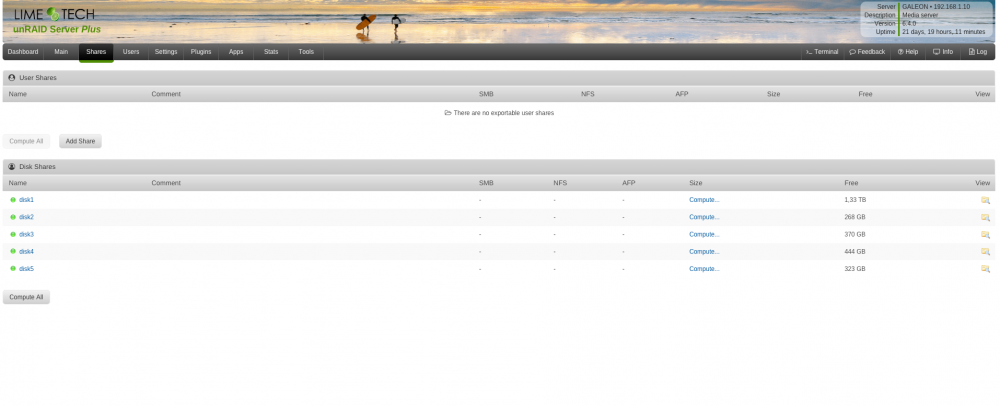Click the 370 GB free value
Image resolution: width=1000 pixels, height=406 pixels.
[x=855, y=234]
